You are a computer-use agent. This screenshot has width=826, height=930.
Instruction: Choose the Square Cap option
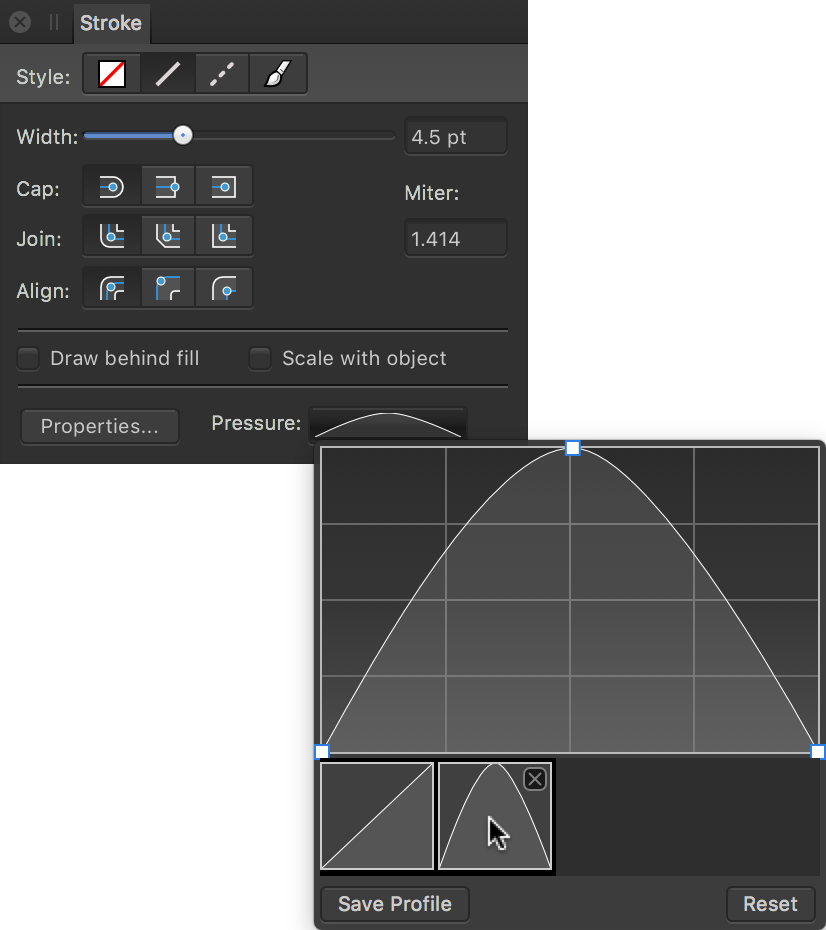[x=224, y=187]
